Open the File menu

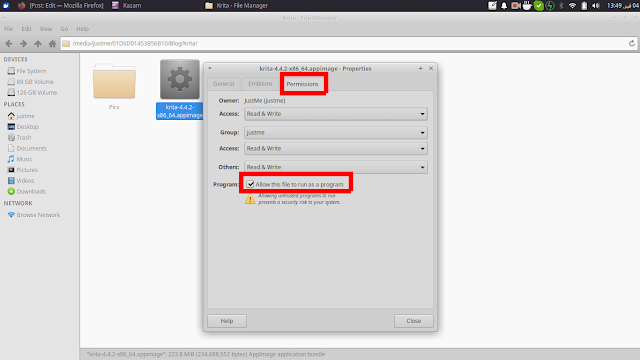9,29
